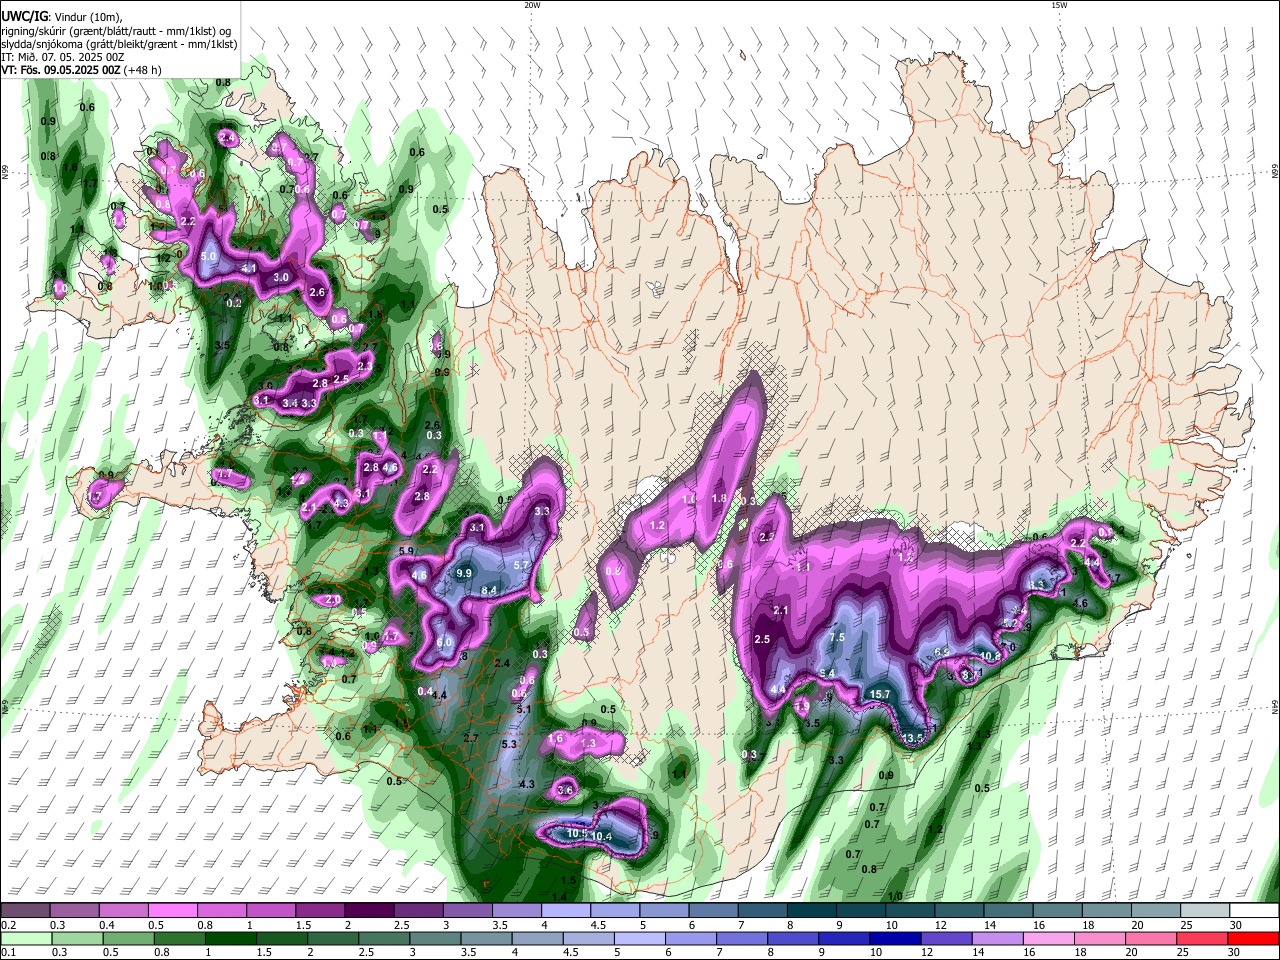Screen dimensions: 1280x960
Task: Select the 'VT: Fös. 09.05.2025 00Z (+48 h)' line
Action: pyautogui.click(x=82, y=71)
